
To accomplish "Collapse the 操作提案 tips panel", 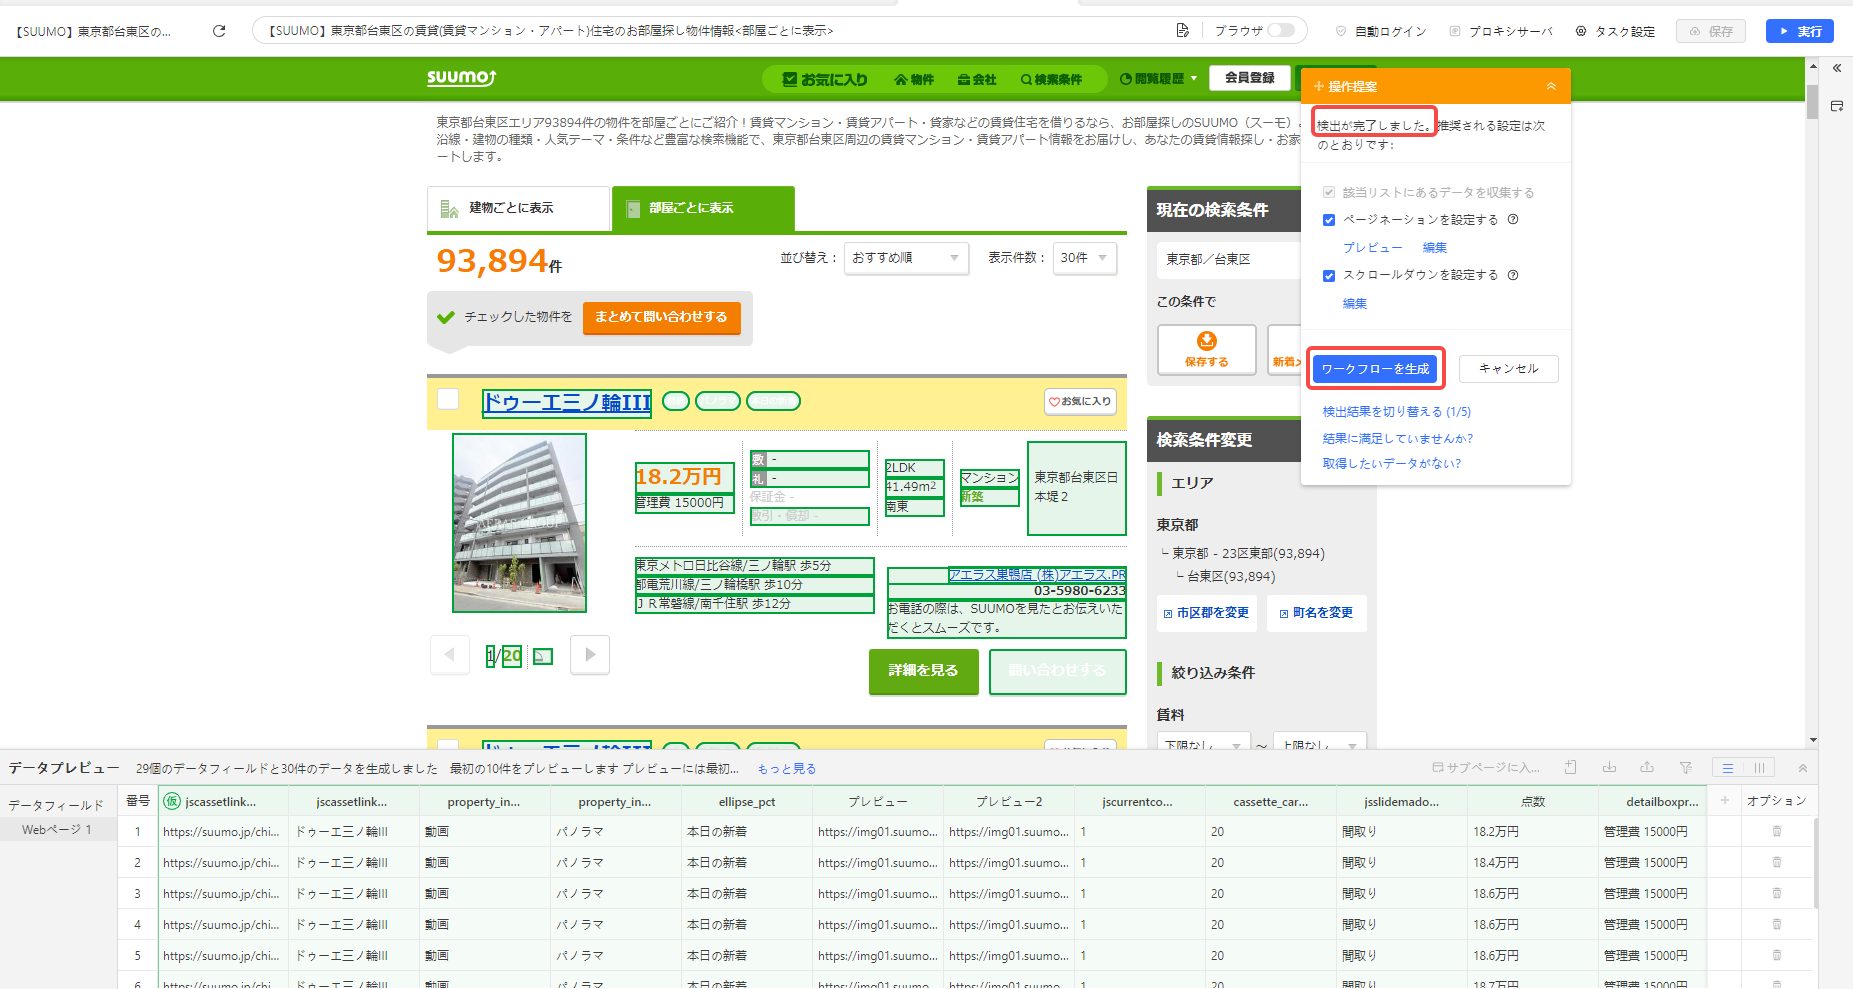I will (1551, 86).
